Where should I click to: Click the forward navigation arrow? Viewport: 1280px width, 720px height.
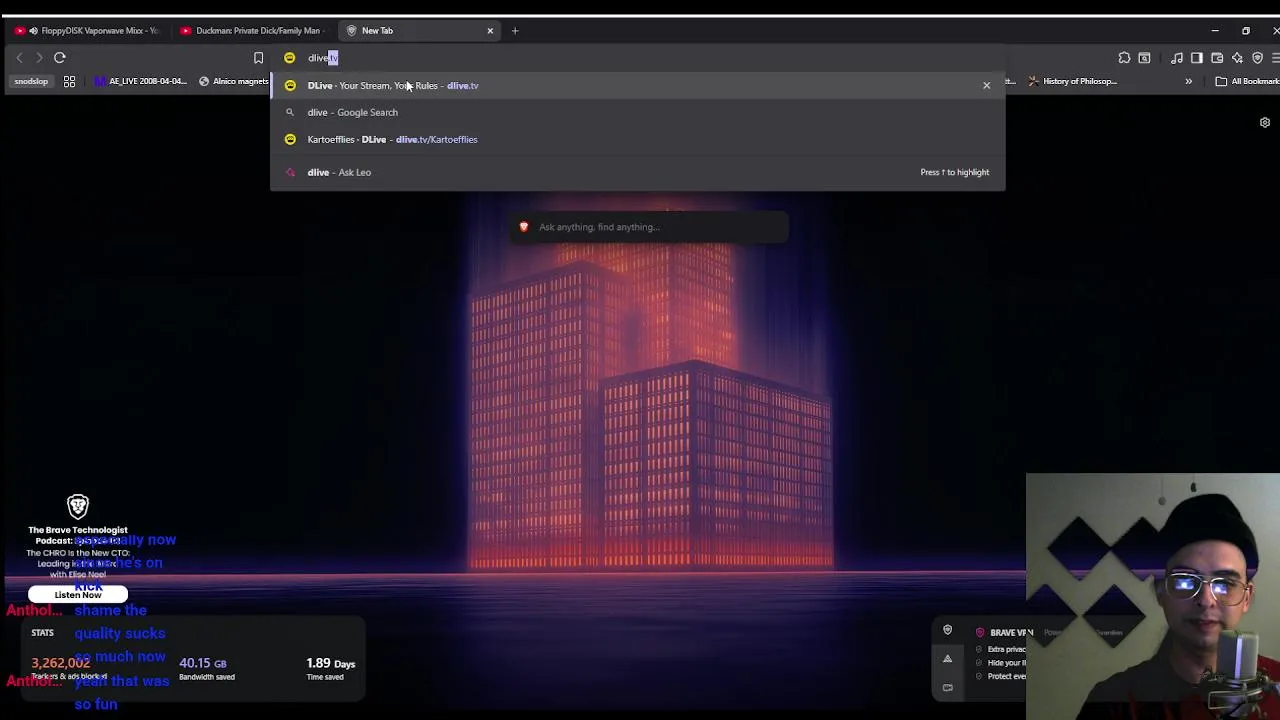click(x=39, y=58)
